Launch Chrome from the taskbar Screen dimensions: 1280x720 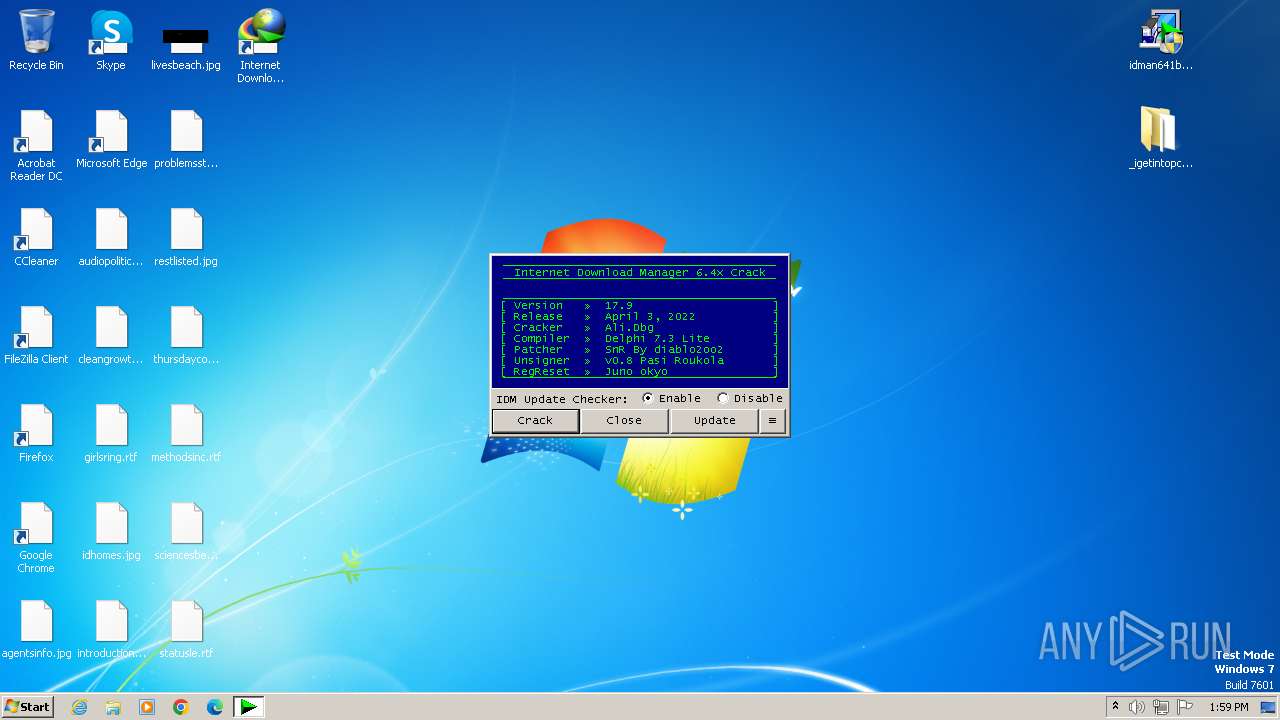181,707
